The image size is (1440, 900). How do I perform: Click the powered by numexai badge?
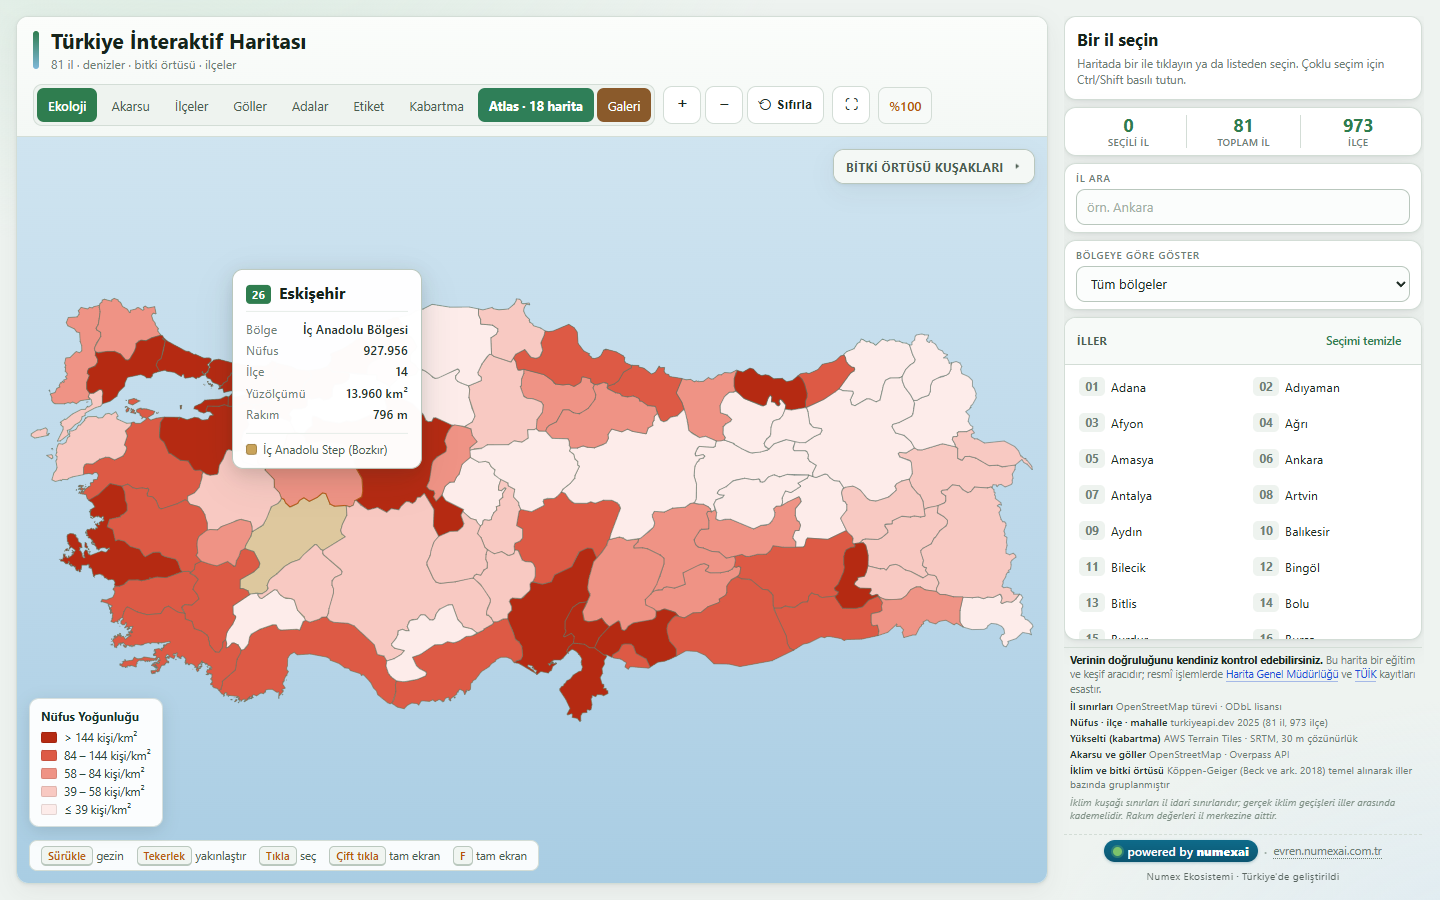tap(1181, 852)
